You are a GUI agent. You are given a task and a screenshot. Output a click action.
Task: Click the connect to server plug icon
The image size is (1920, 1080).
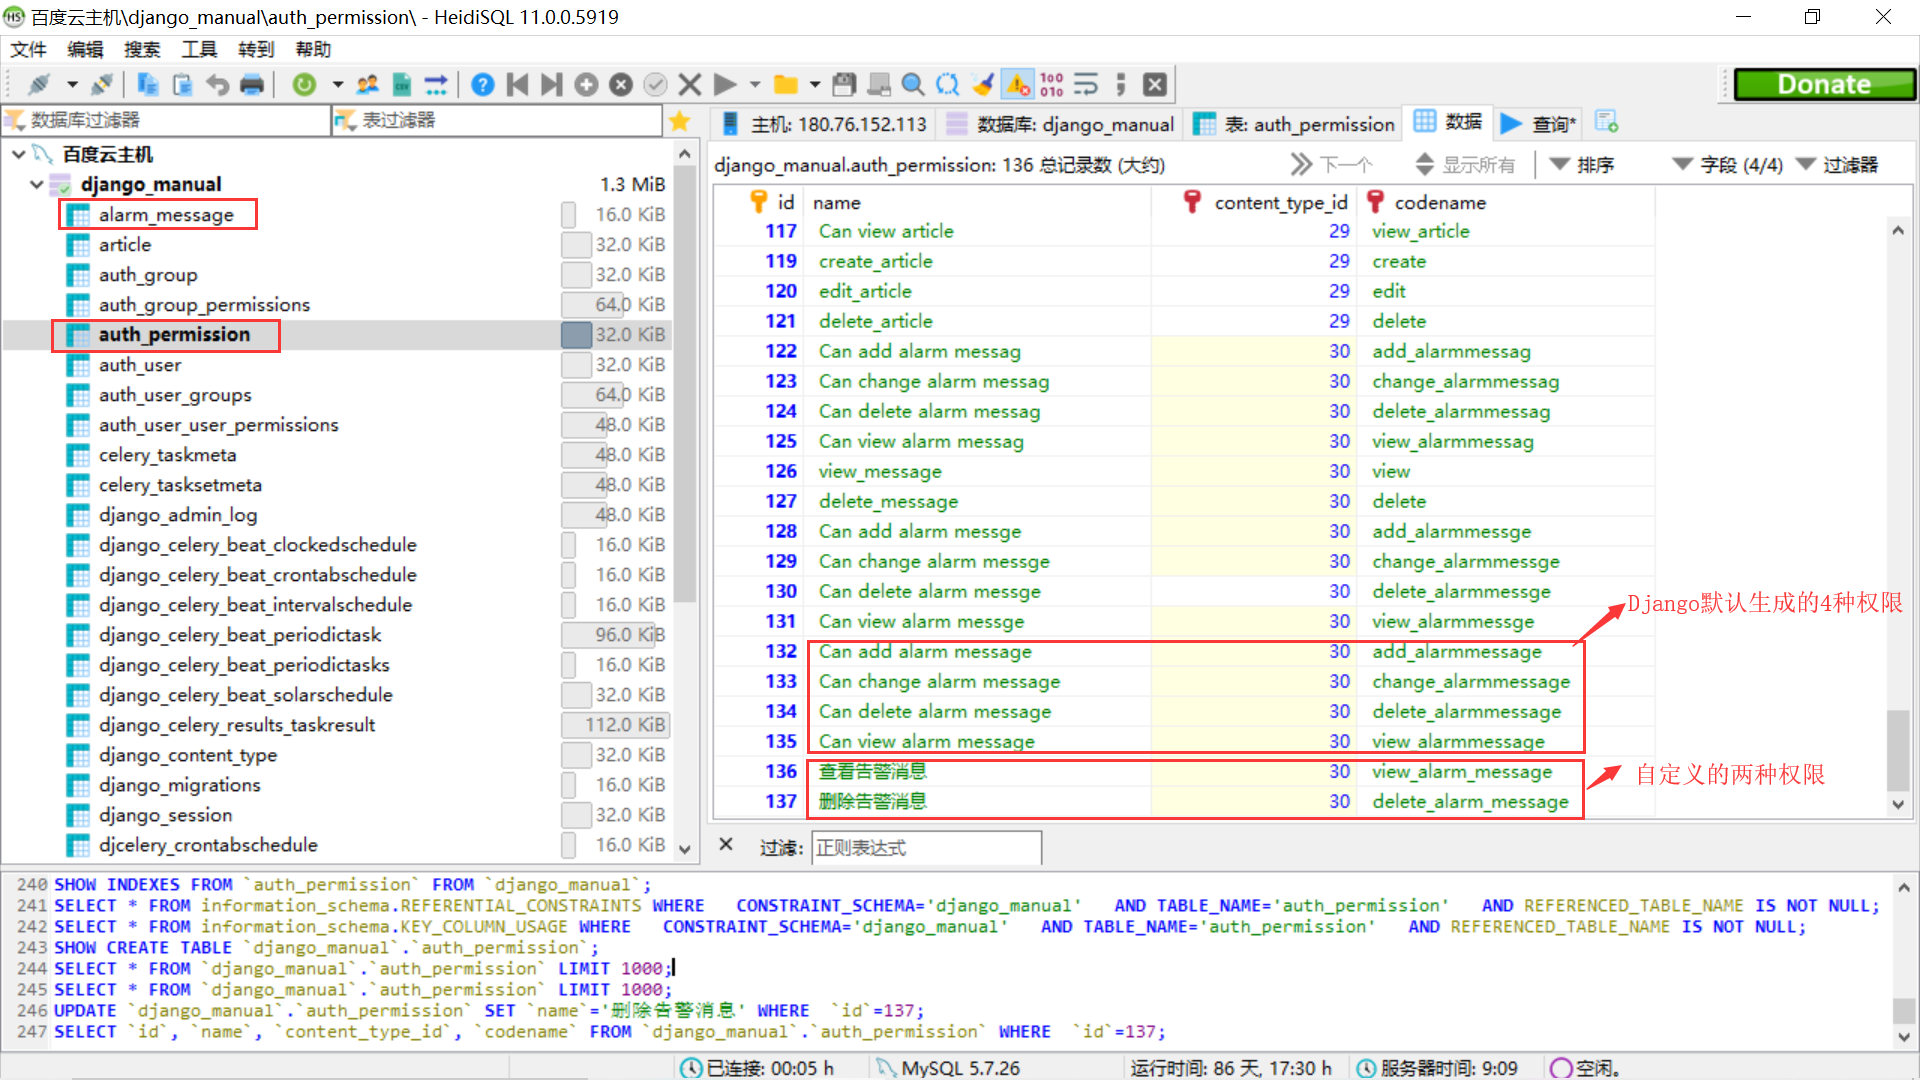(x=39, y=85)
